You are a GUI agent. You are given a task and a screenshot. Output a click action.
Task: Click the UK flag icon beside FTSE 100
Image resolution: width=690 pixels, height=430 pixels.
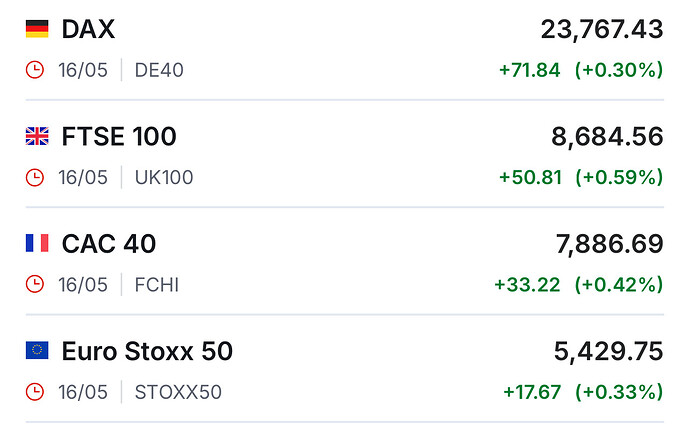coord(36,136)
